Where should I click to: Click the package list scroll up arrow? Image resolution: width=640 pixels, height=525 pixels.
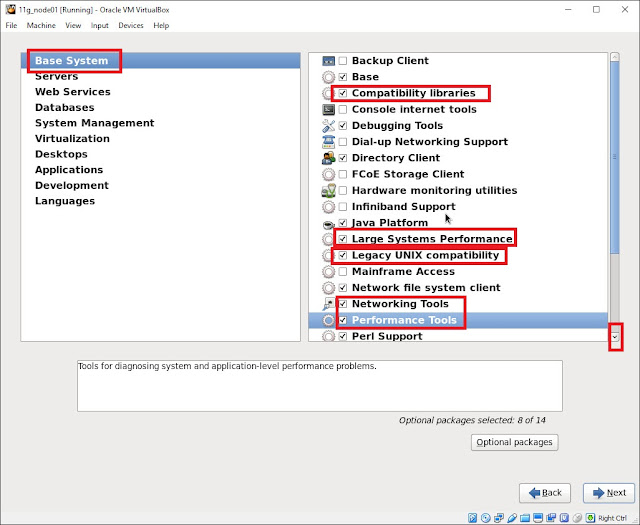(x=615, y=57)
